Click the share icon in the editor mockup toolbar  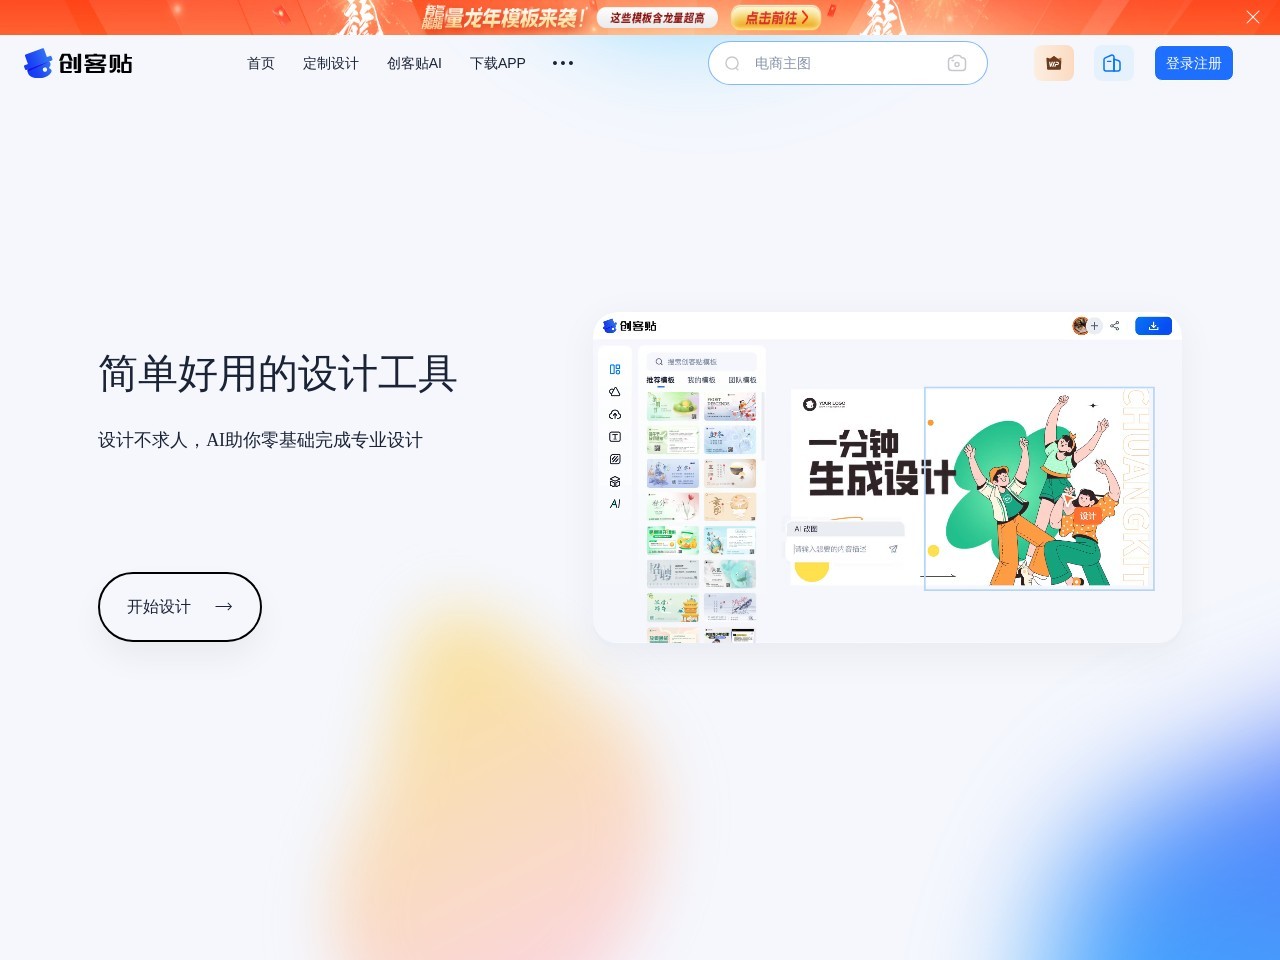pos(1114,326)
